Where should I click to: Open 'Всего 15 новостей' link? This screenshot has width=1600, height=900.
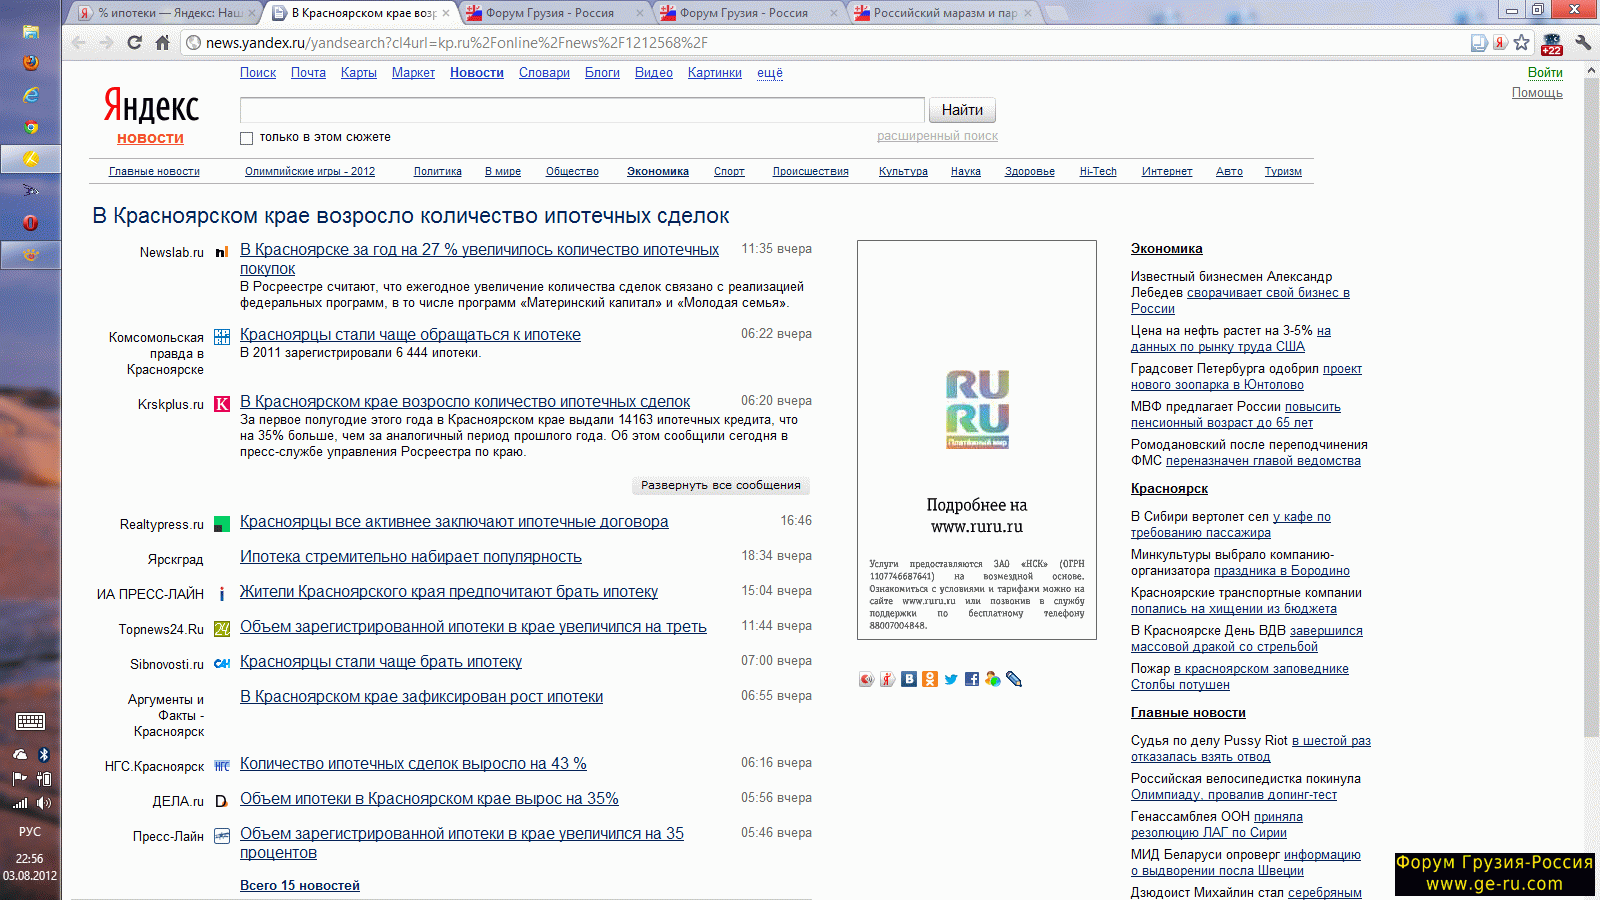click(x=300, y=885)
